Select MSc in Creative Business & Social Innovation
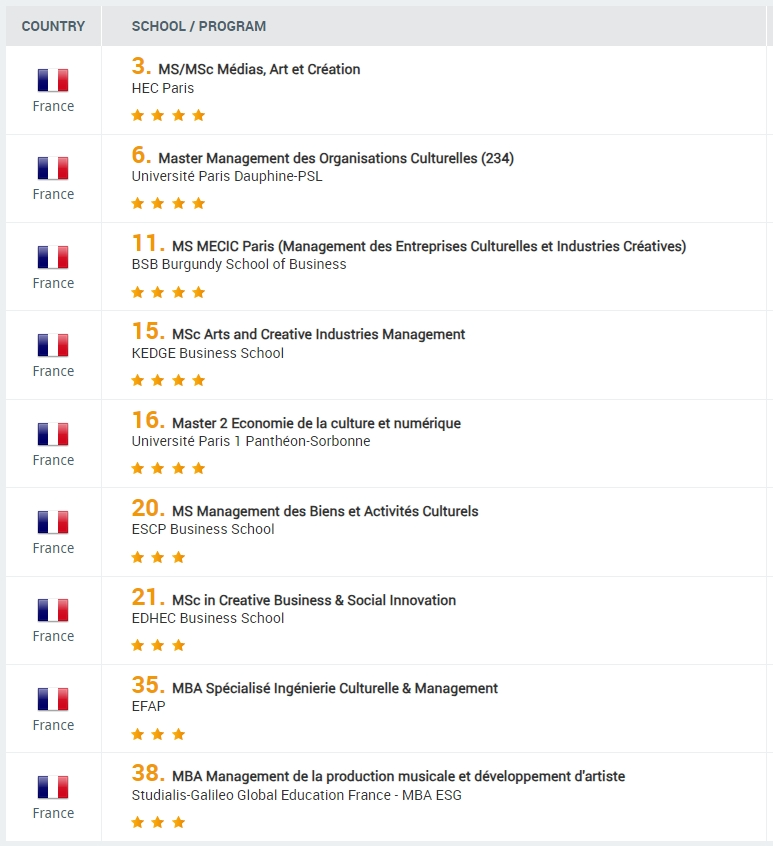 (314, 600)
